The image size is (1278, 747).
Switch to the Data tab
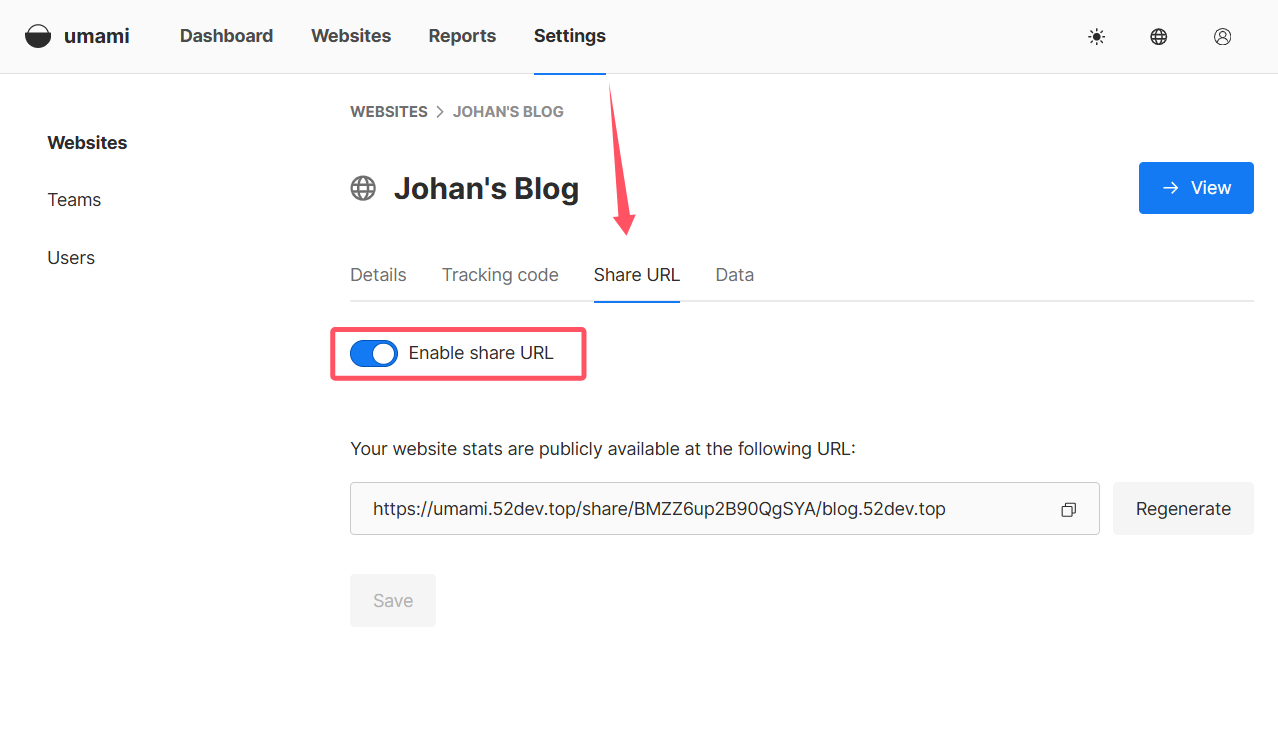coord(734,275)
